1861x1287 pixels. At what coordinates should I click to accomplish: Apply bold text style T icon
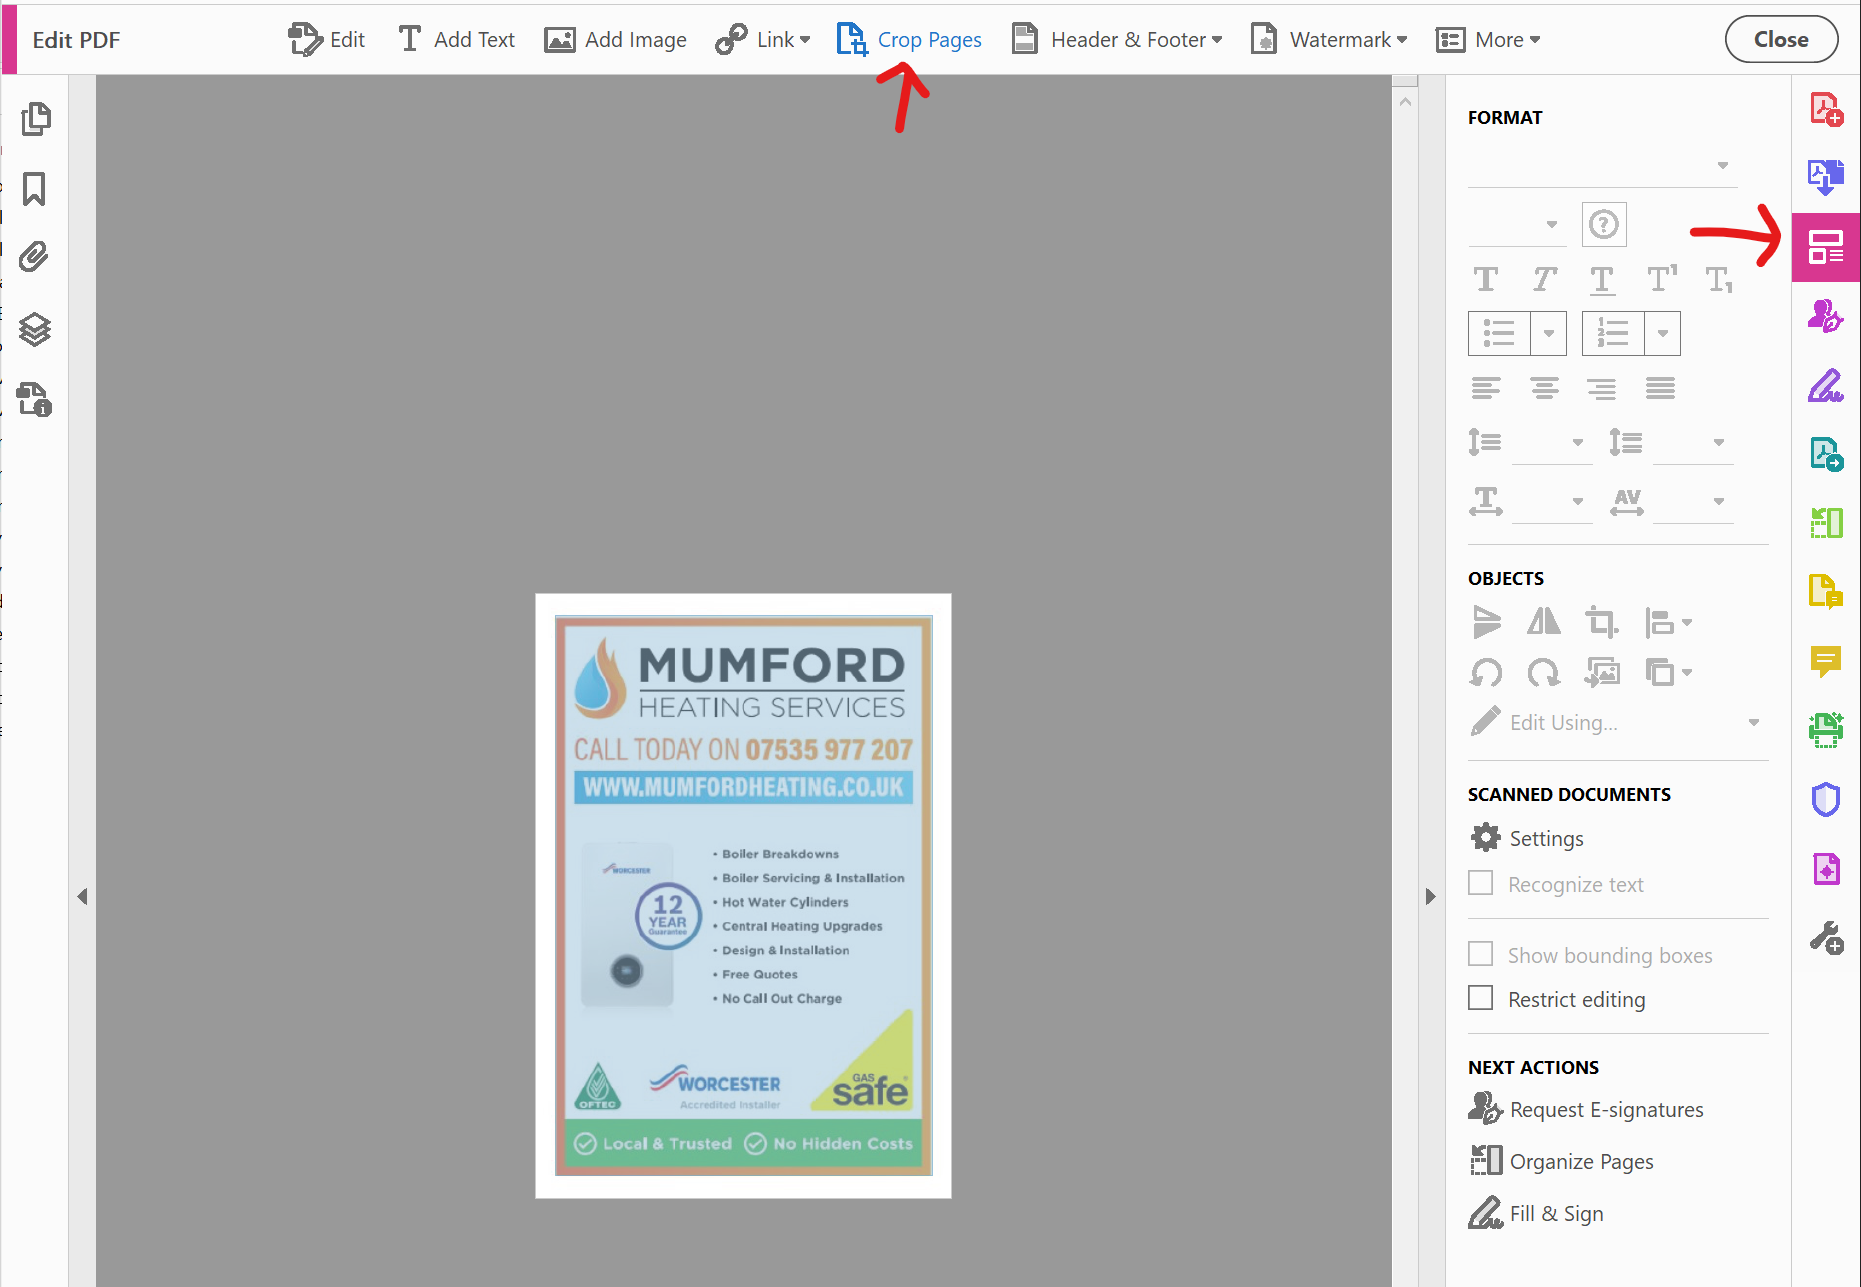1486,279
